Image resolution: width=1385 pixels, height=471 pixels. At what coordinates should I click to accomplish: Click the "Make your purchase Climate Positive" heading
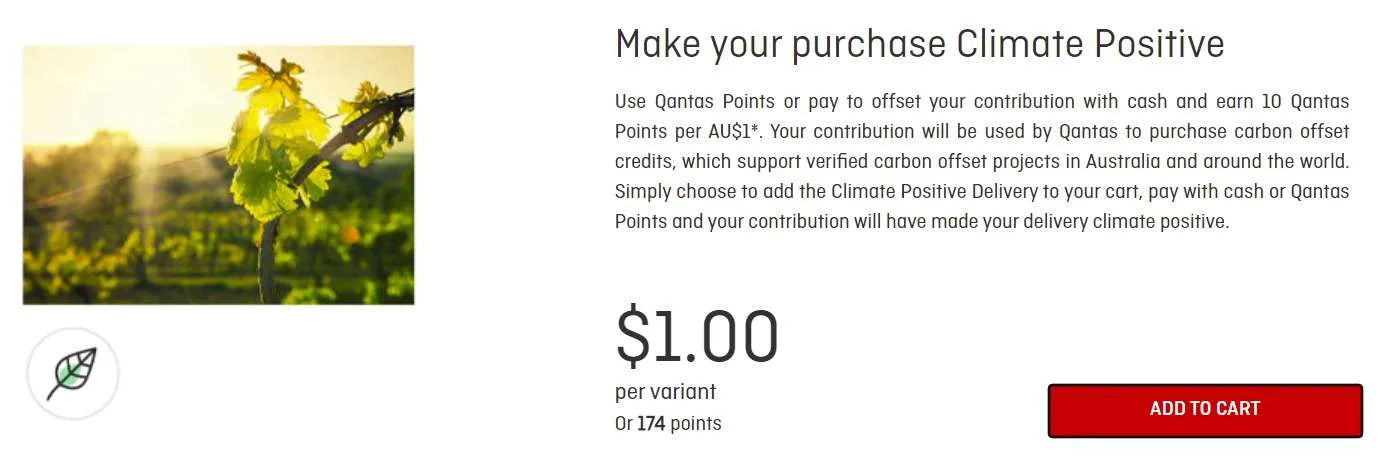click(x=919, y=44)
